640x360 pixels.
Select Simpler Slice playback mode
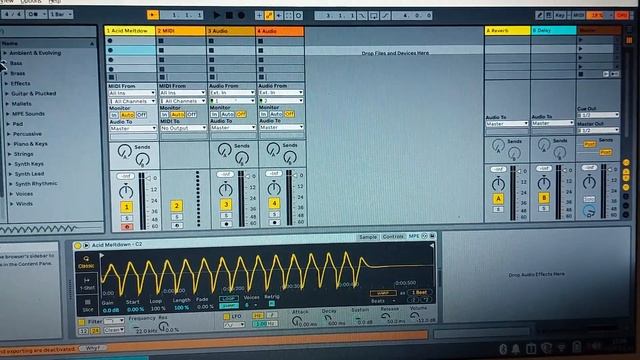pos(88,305)
